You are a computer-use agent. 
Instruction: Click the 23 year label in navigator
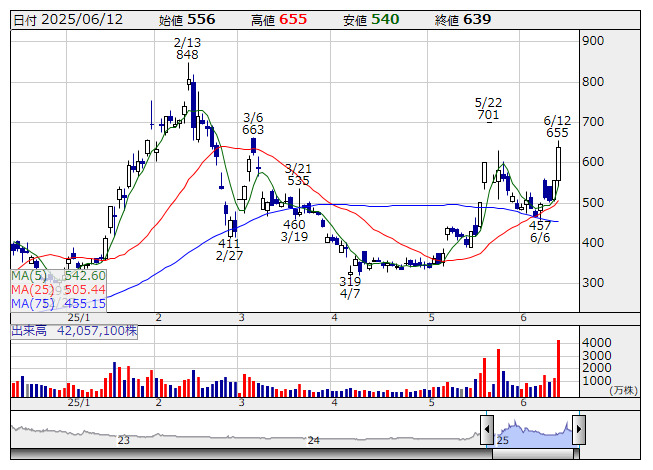pyautogui.click(x=124, y=440)
